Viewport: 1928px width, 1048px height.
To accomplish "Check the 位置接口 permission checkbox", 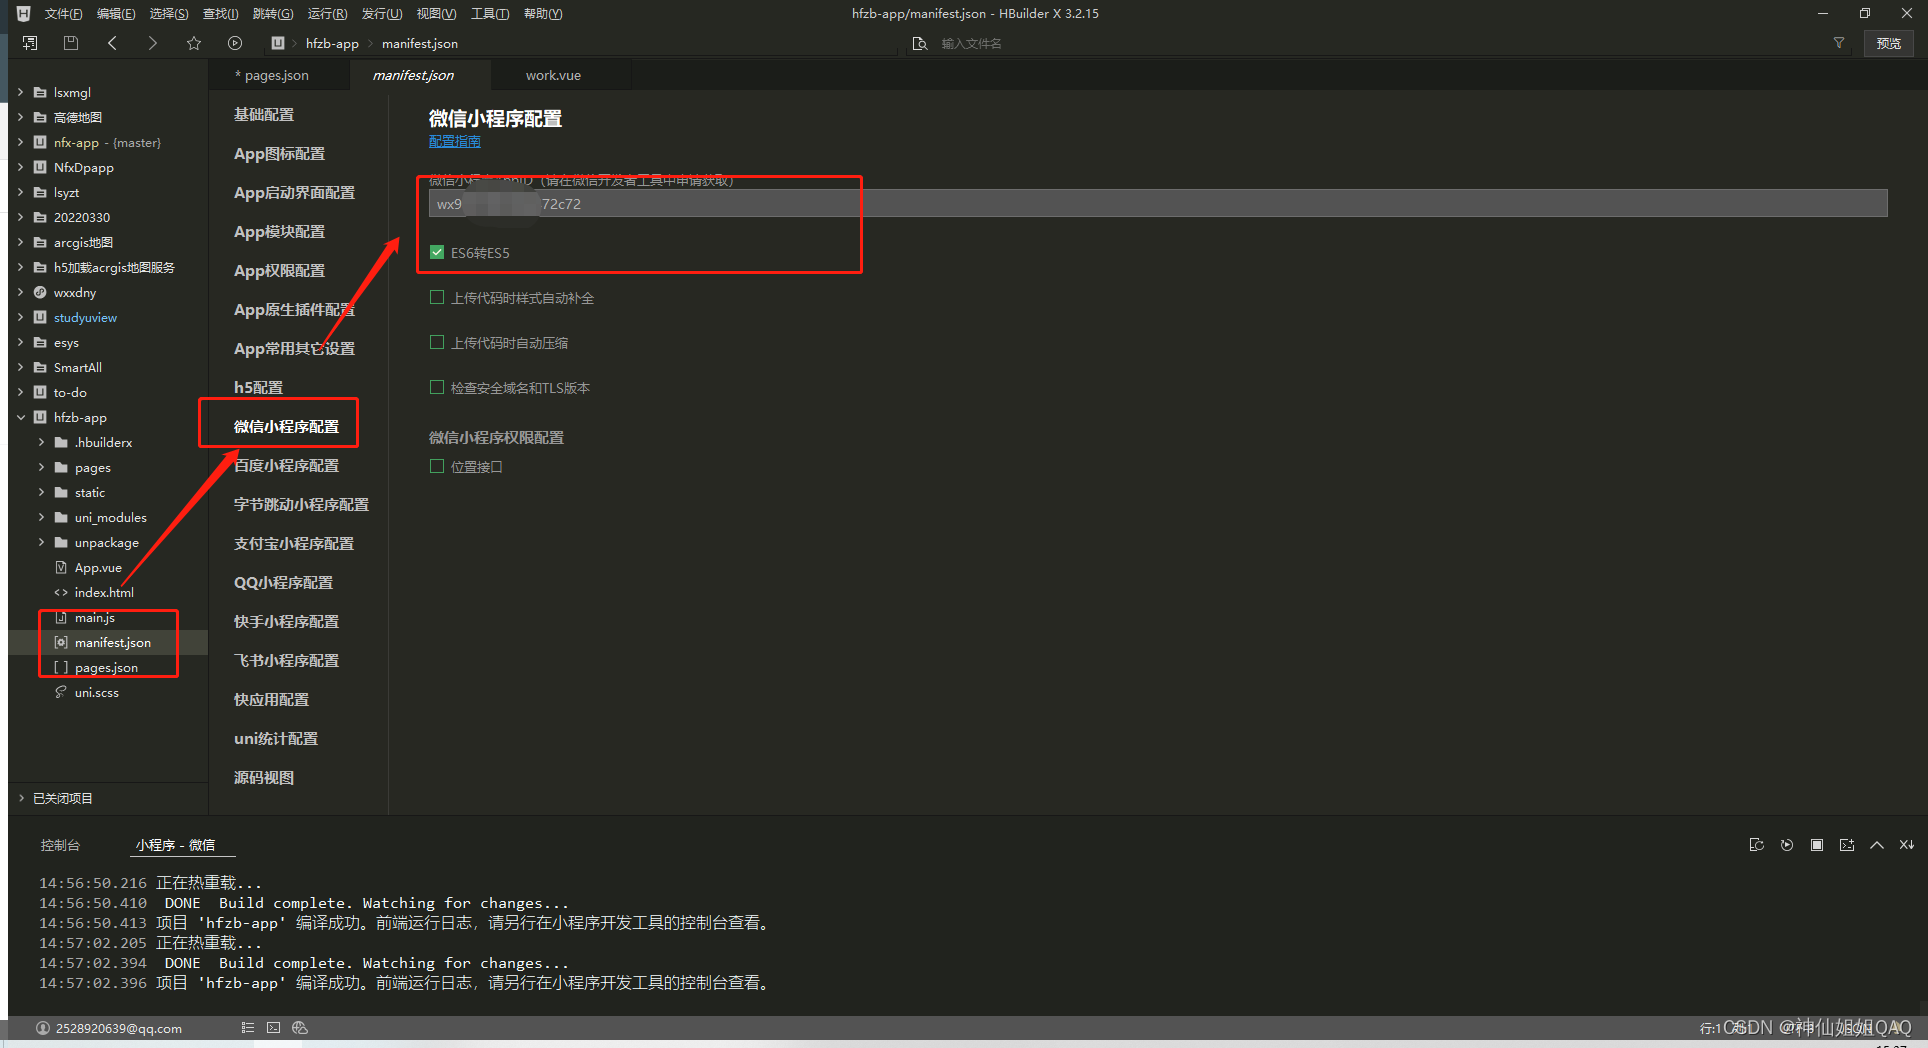I will point(437,466).
